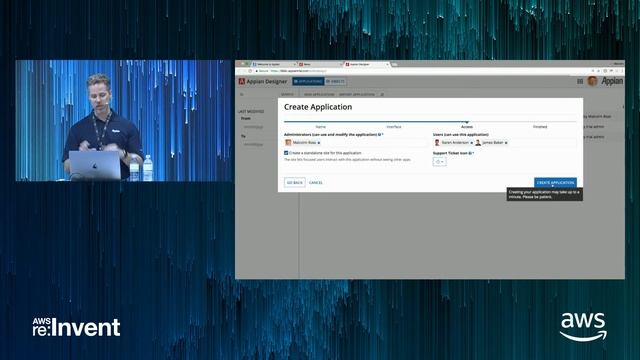The height and width of the screenshot is (360, 640).
Task: Select the Finished step in wizard
Action: 540,127
